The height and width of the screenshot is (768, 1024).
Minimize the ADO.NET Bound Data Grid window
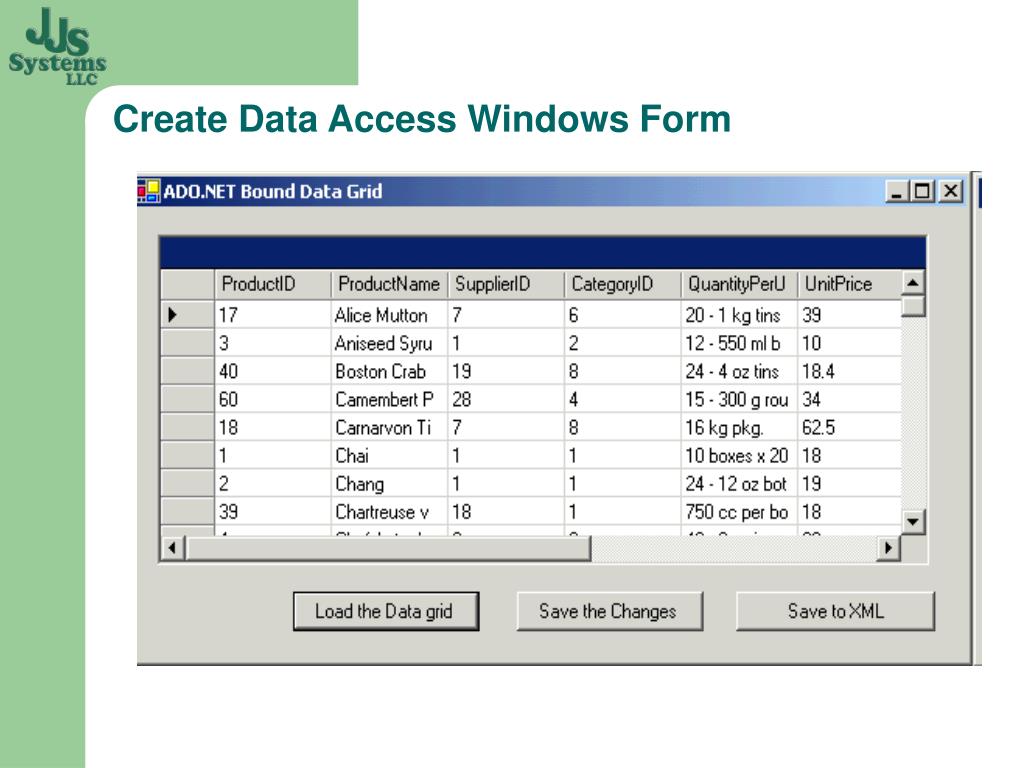coord(897,191)
